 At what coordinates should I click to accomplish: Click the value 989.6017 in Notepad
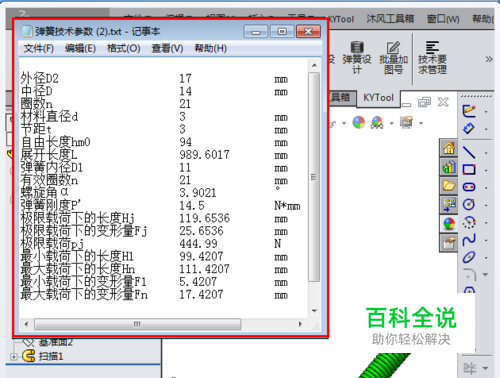click(x=204, y=155)
